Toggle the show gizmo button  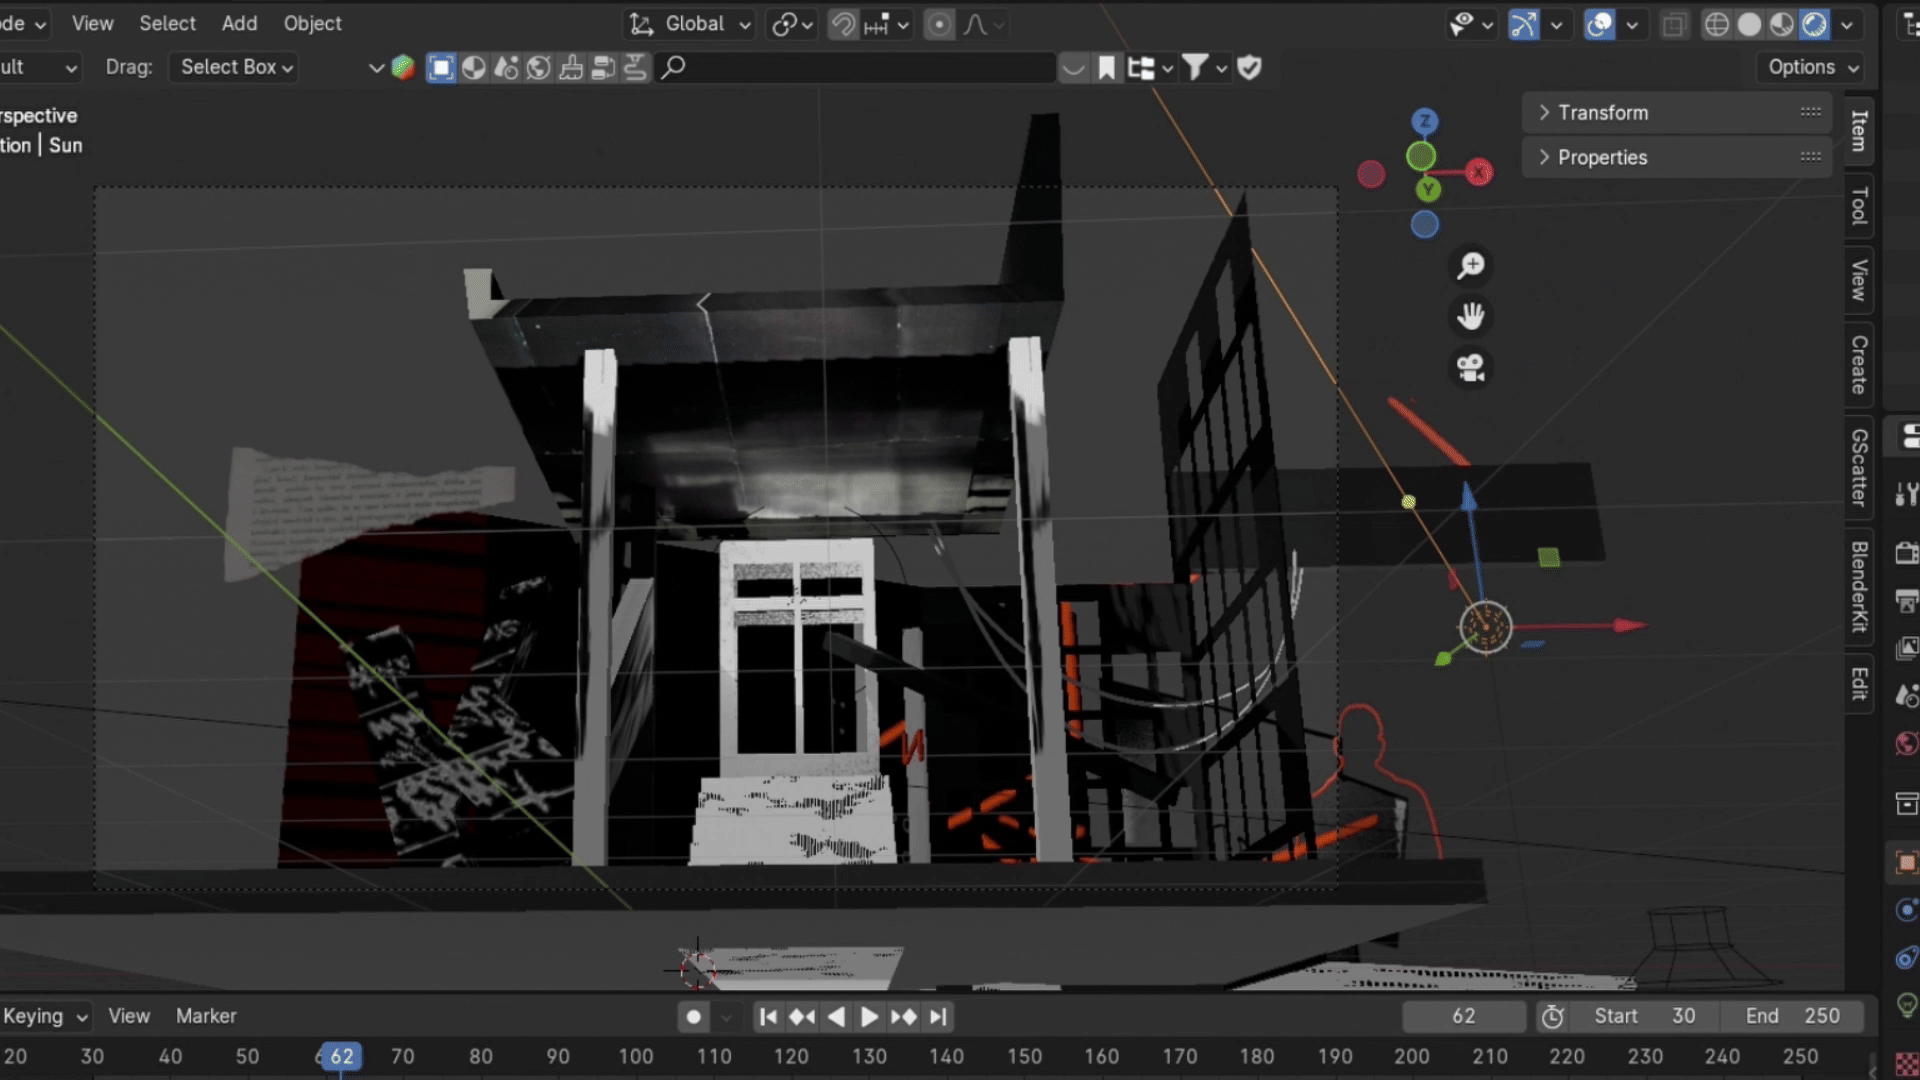tap(1523, 25)
